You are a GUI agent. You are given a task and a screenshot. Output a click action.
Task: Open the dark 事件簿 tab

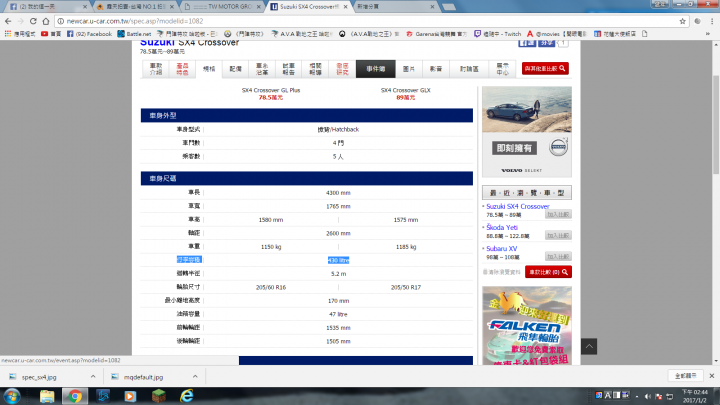coord(376,69)
